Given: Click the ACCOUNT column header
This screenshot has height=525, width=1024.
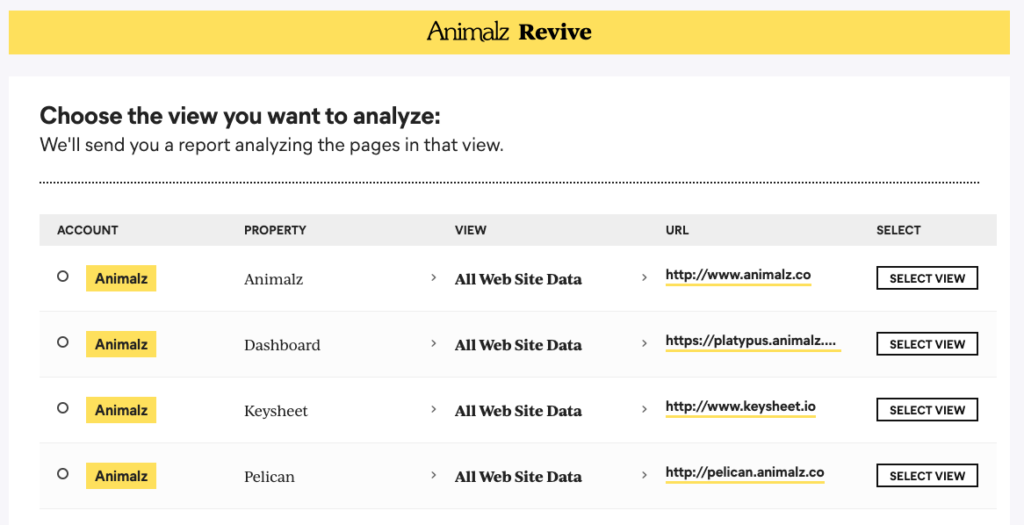Looking at the screenshot, I should tap(88, 230).
